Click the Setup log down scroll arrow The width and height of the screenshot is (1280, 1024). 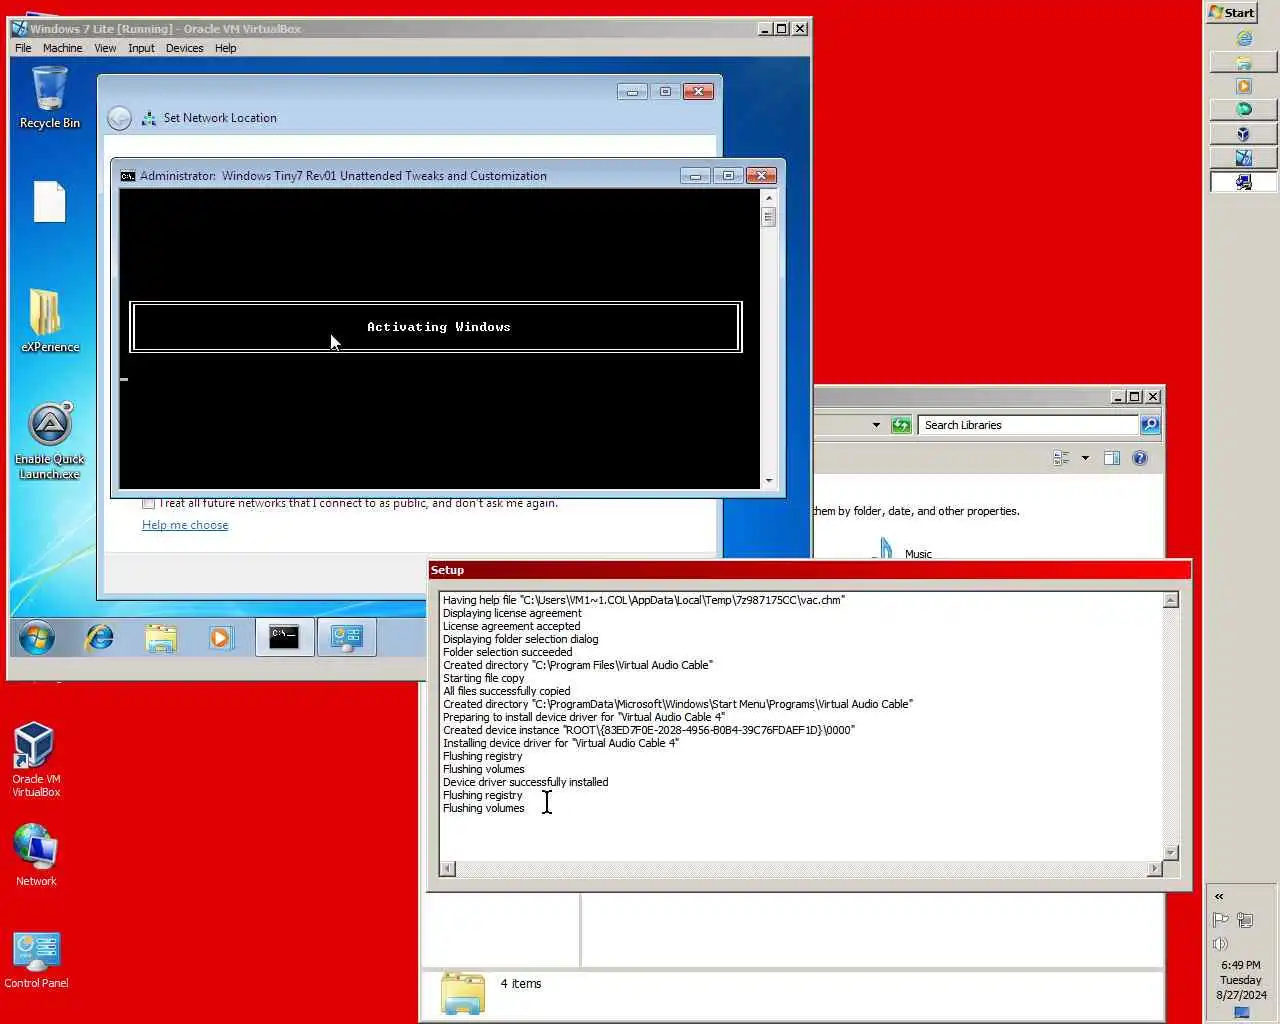coord(1171,853)
